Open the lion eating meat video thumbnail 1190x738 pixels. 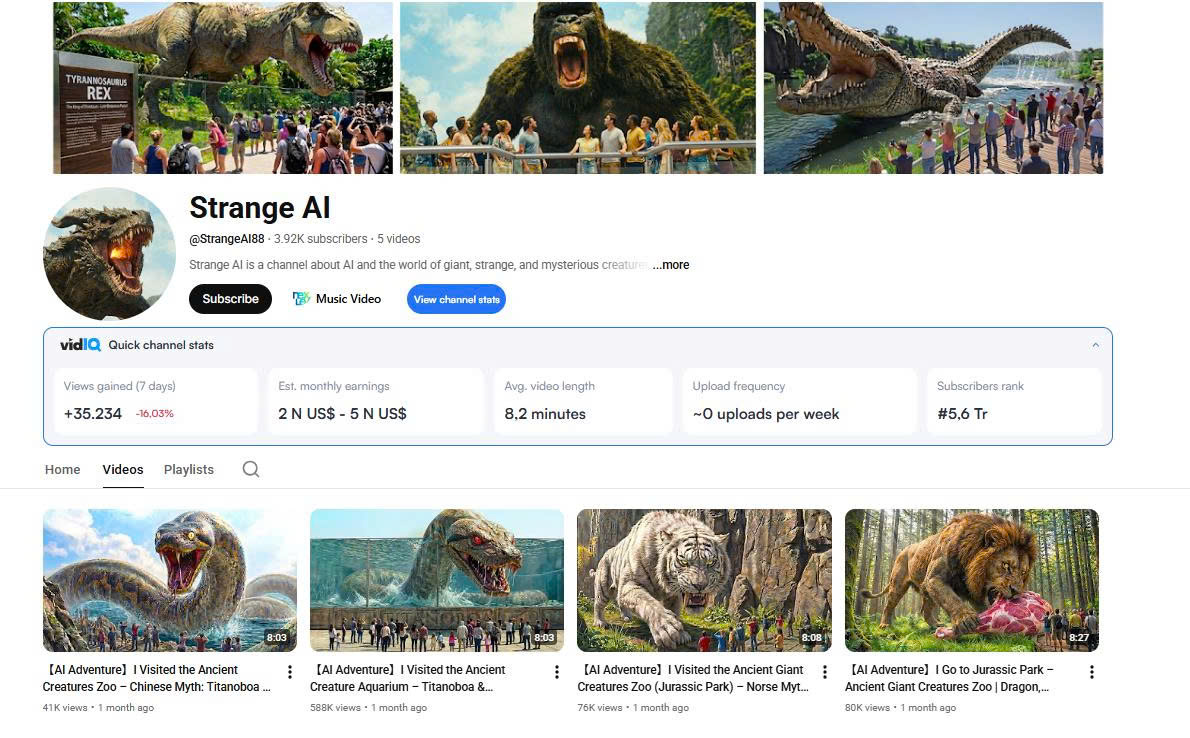click(x=971, y=580)
